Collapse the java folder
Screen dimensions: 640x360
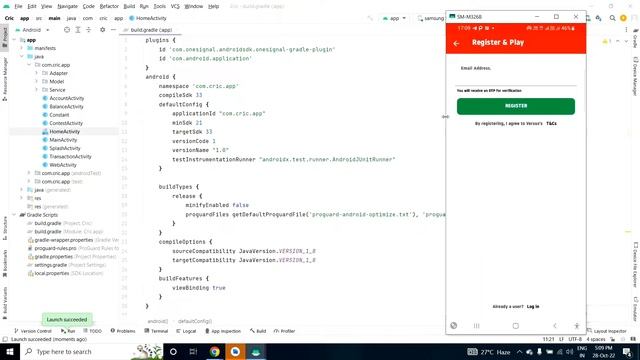click(x=22, y=57)
